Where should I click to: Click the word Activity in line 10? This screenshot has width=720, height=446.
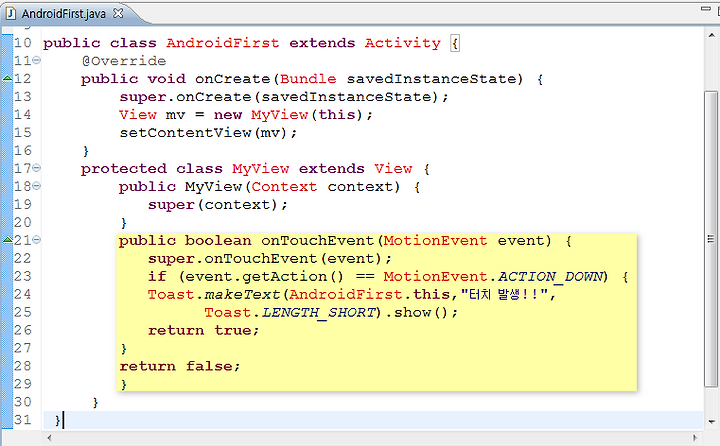[x=403, y=43]
